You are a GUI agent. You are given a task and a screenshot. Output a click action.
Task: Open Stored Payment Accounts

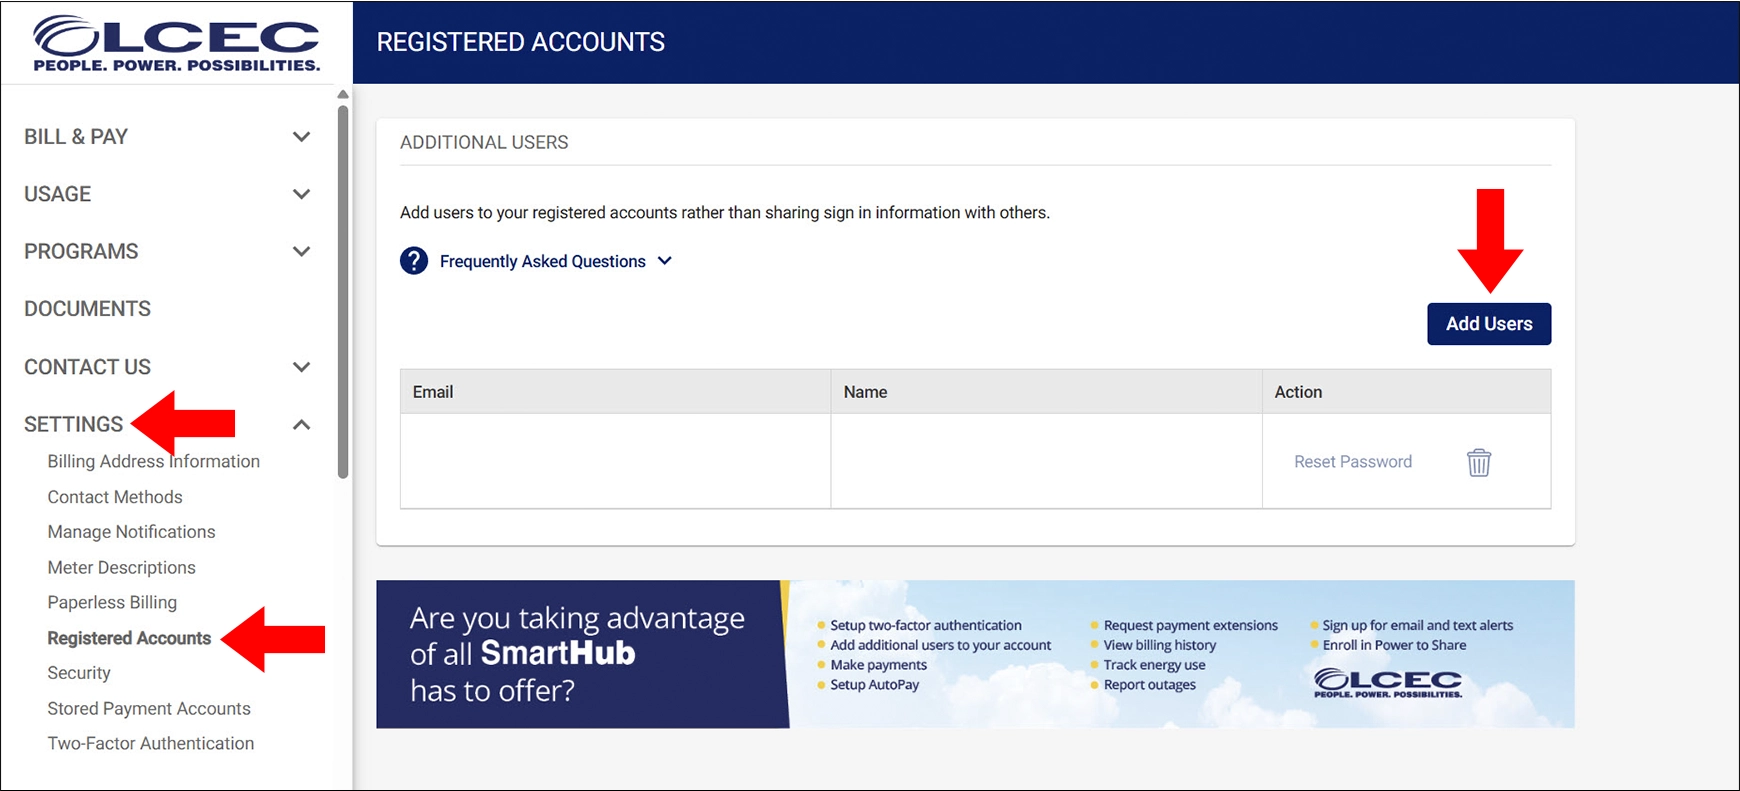pyautogui.click(x=149, y=708)
